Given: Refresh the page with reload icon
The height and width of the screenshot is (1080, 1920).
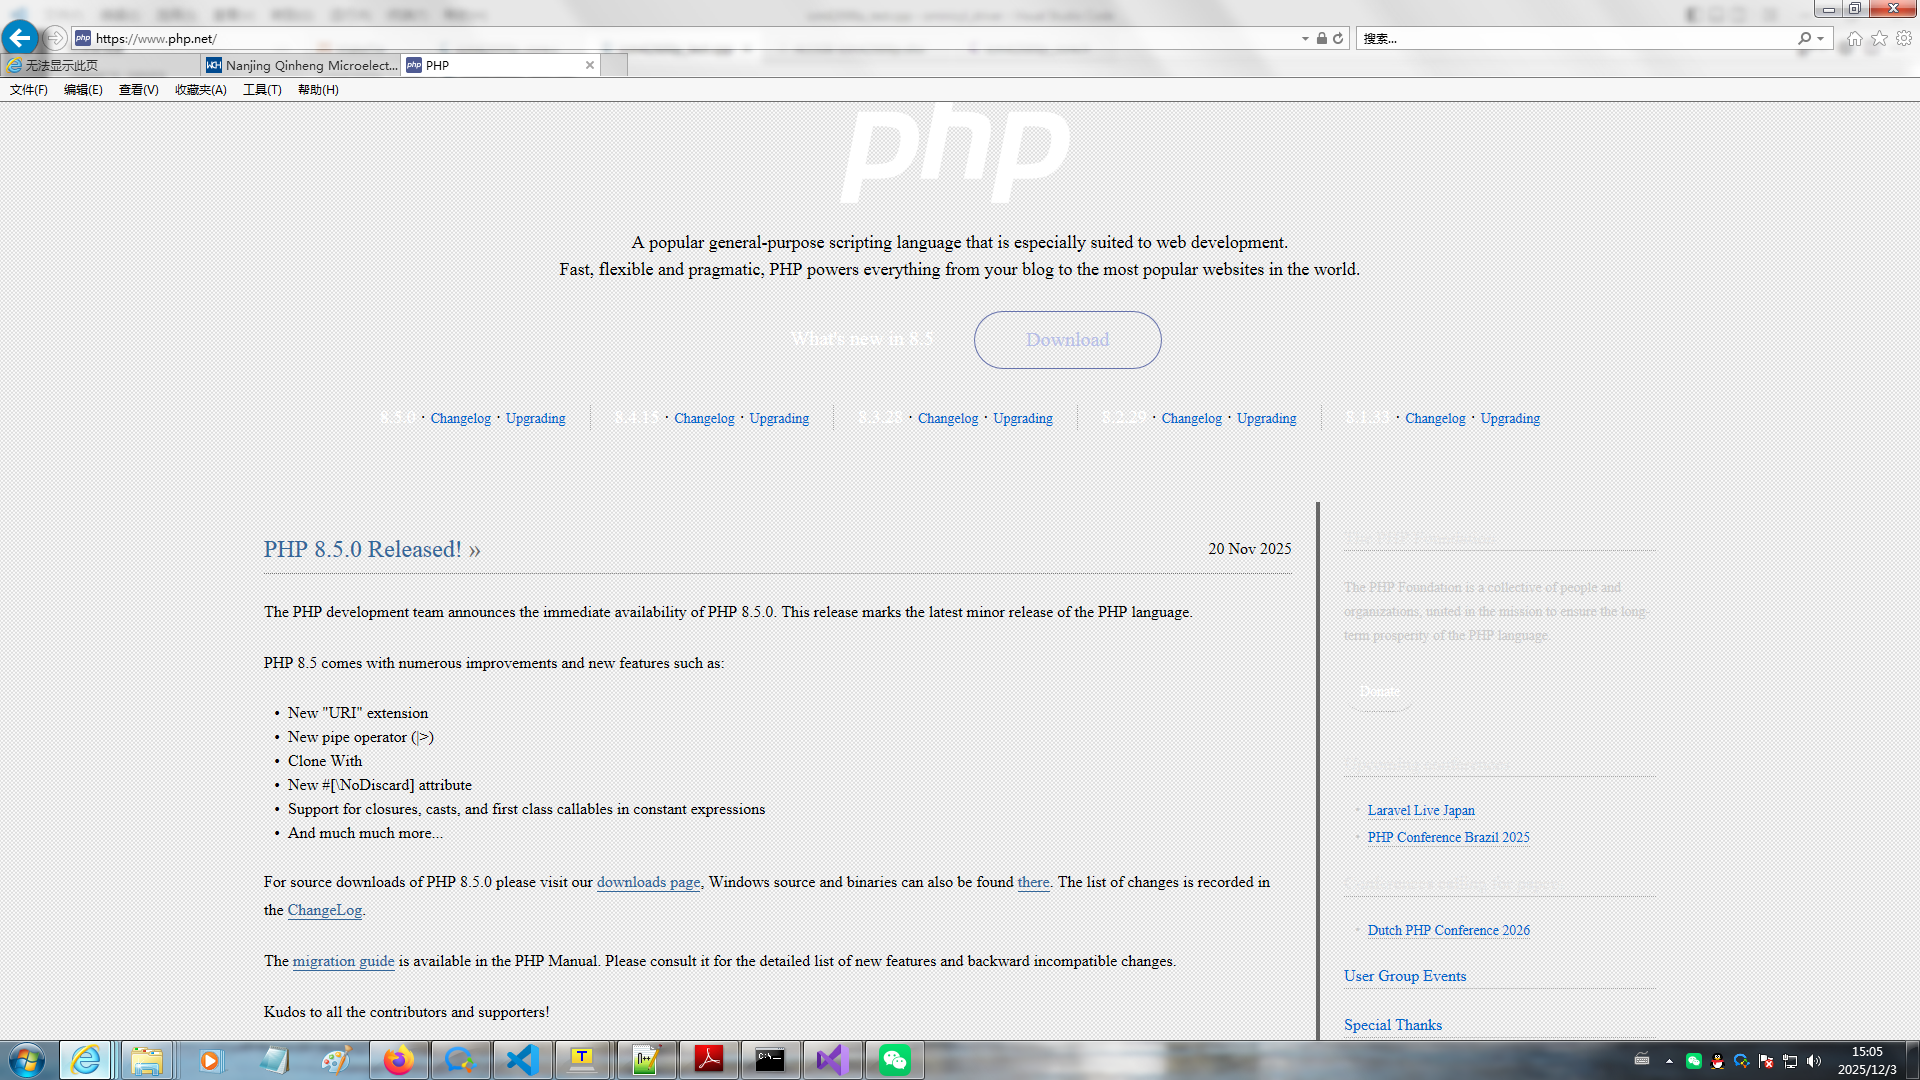Looking at the screenshot, I should [x=1338, y=38].
